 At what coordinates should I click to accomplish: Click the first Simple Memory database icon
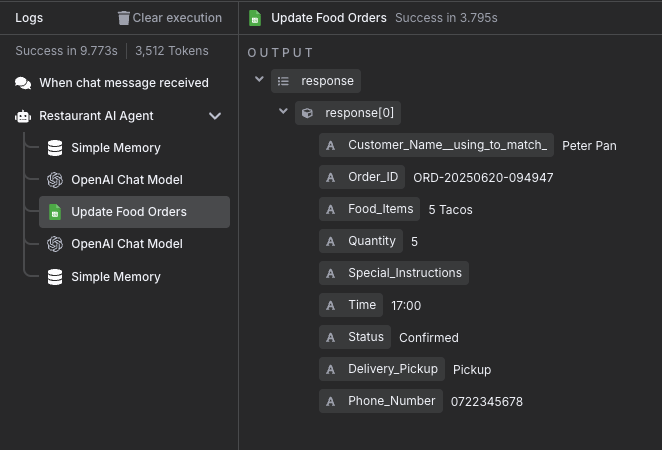(x=55, y=148)
